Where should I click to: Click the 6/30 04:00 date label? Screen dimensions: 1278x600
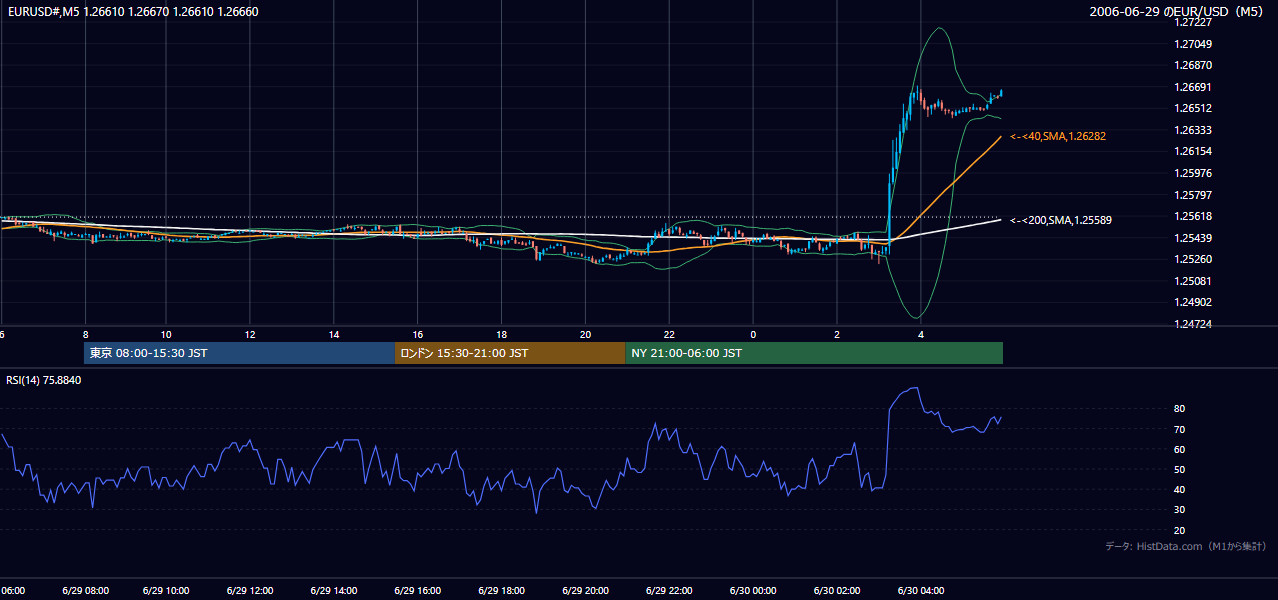point(921,590)
